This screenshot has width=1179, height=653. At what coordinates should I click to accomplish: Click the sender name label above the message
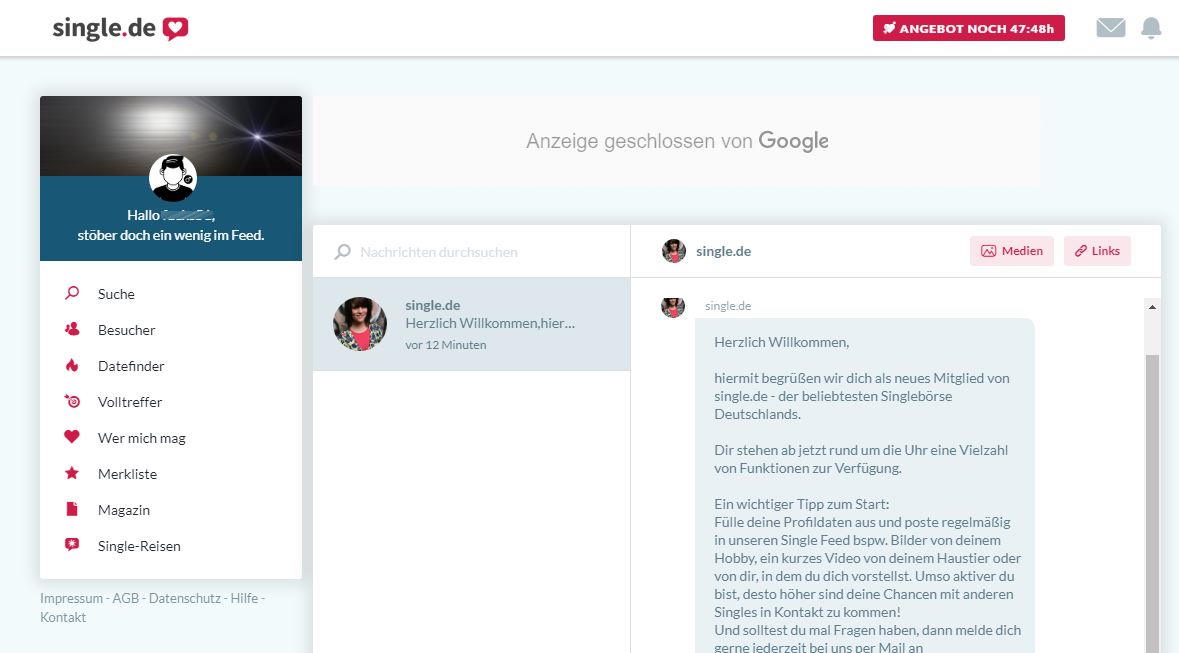728,305
